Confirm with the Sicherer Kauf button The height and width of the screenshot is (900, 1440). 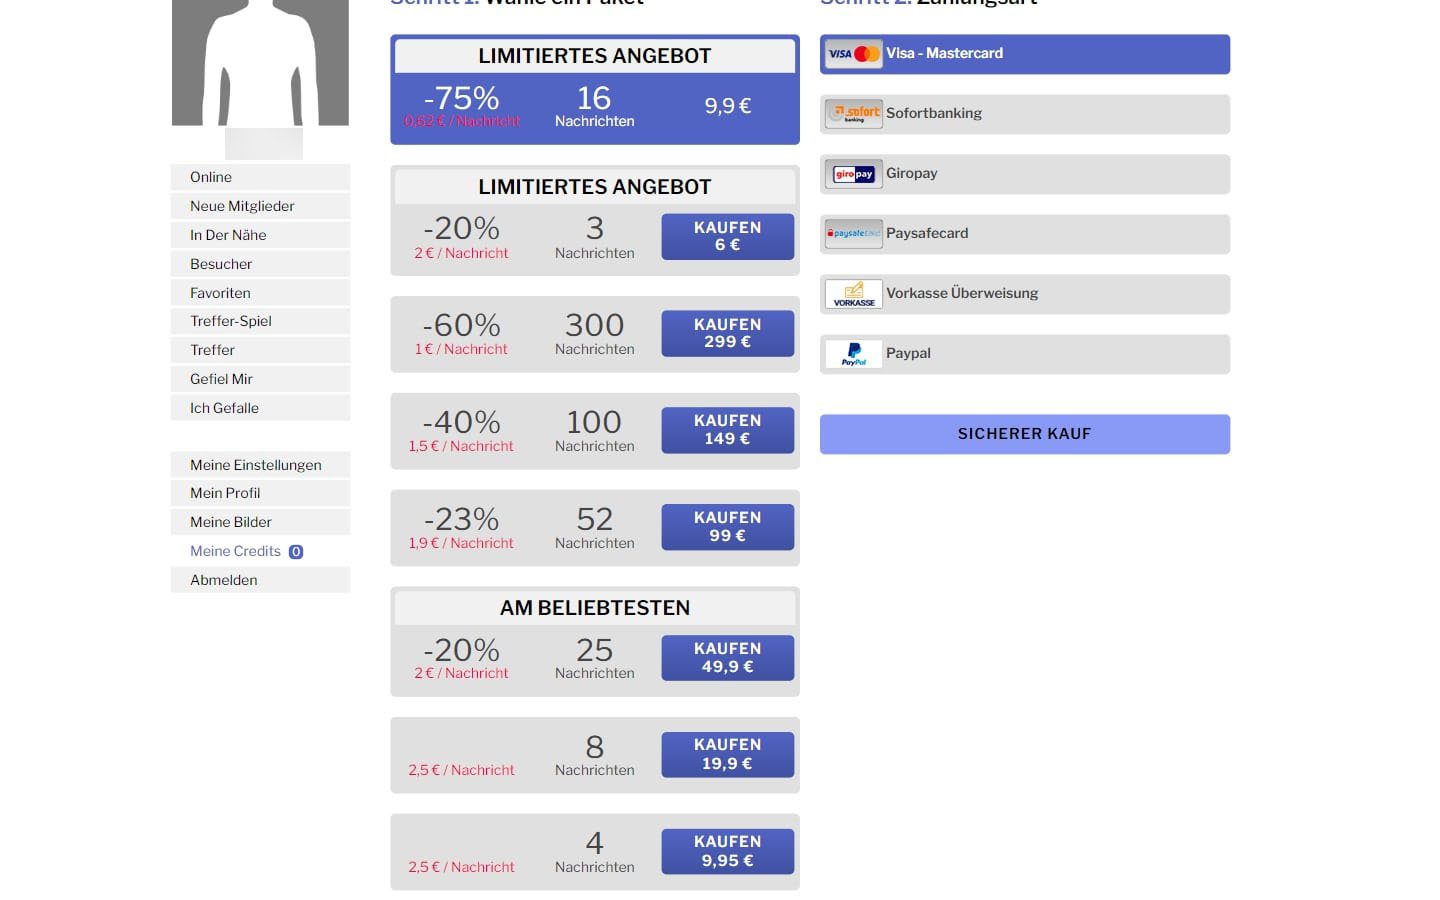[1025, 434]
